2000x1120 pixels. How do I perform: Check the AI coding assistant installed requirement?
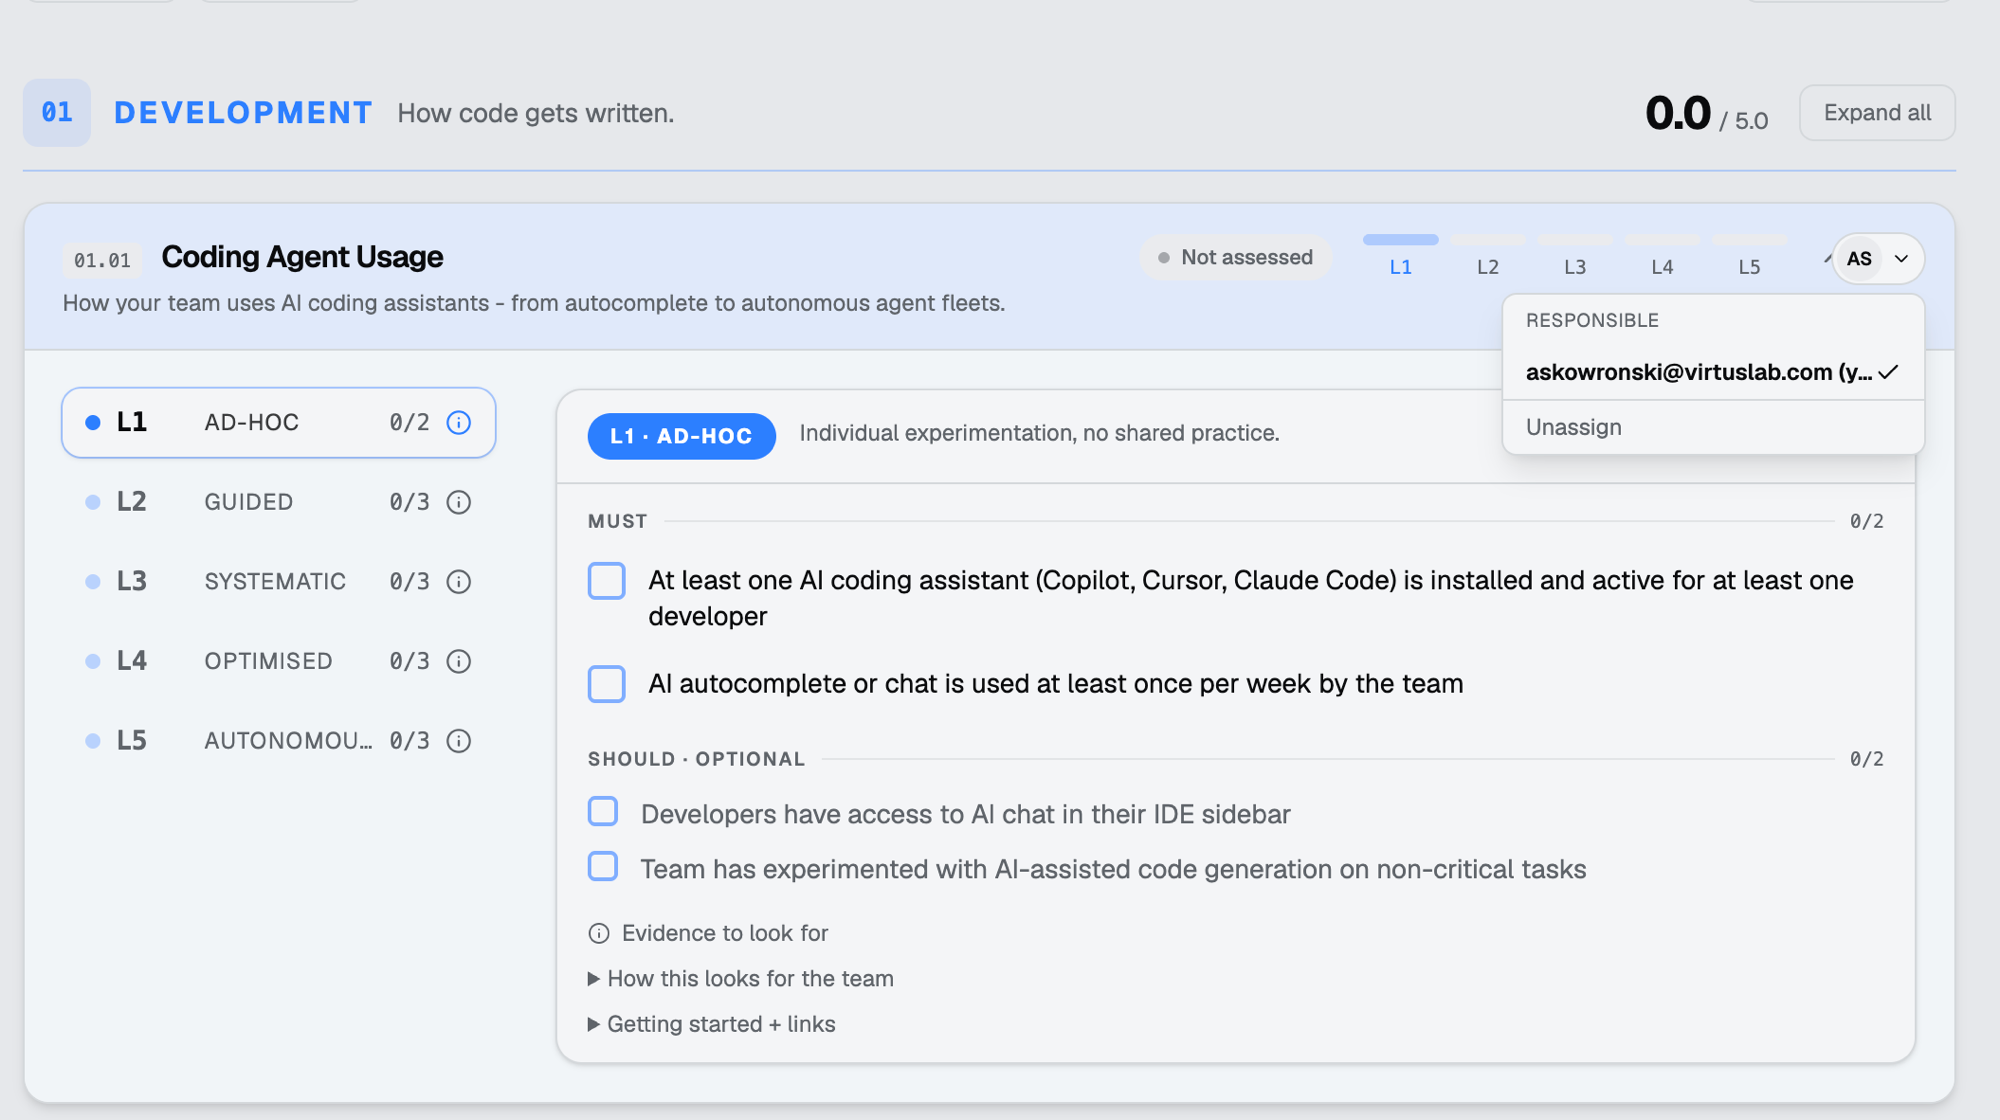point(607,581)
